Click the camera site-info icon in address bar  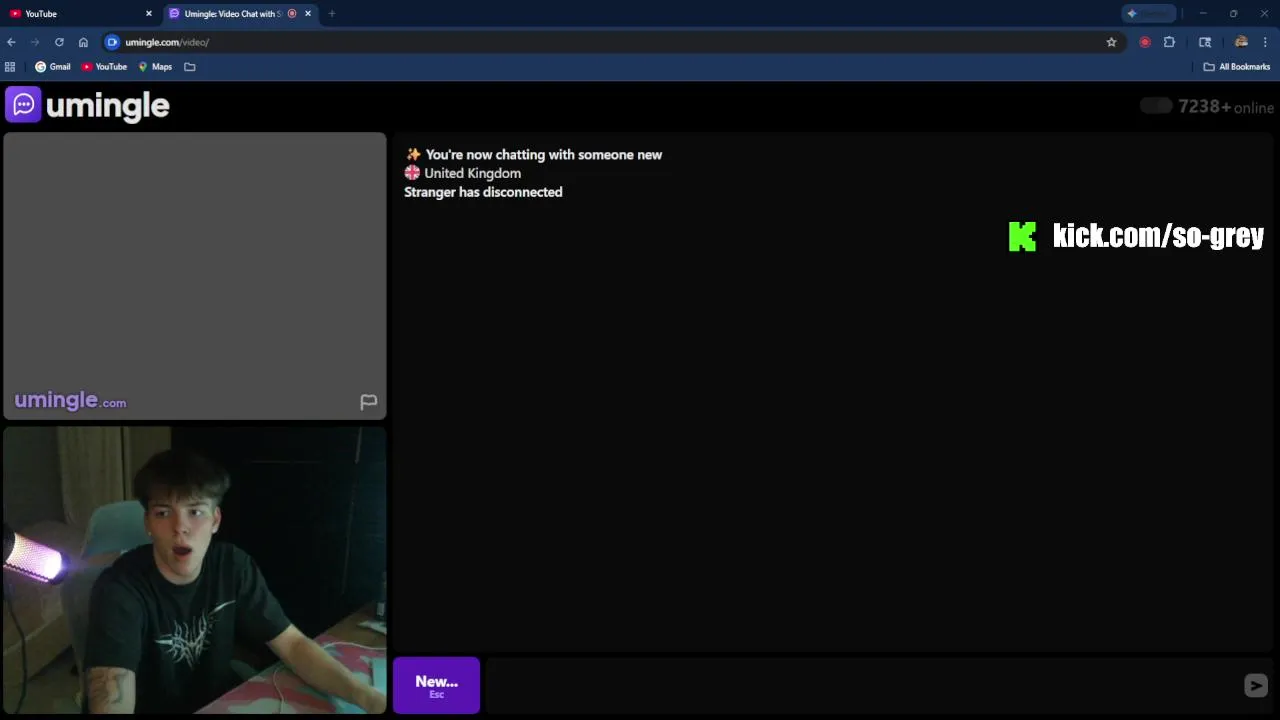tap(112, 42)
